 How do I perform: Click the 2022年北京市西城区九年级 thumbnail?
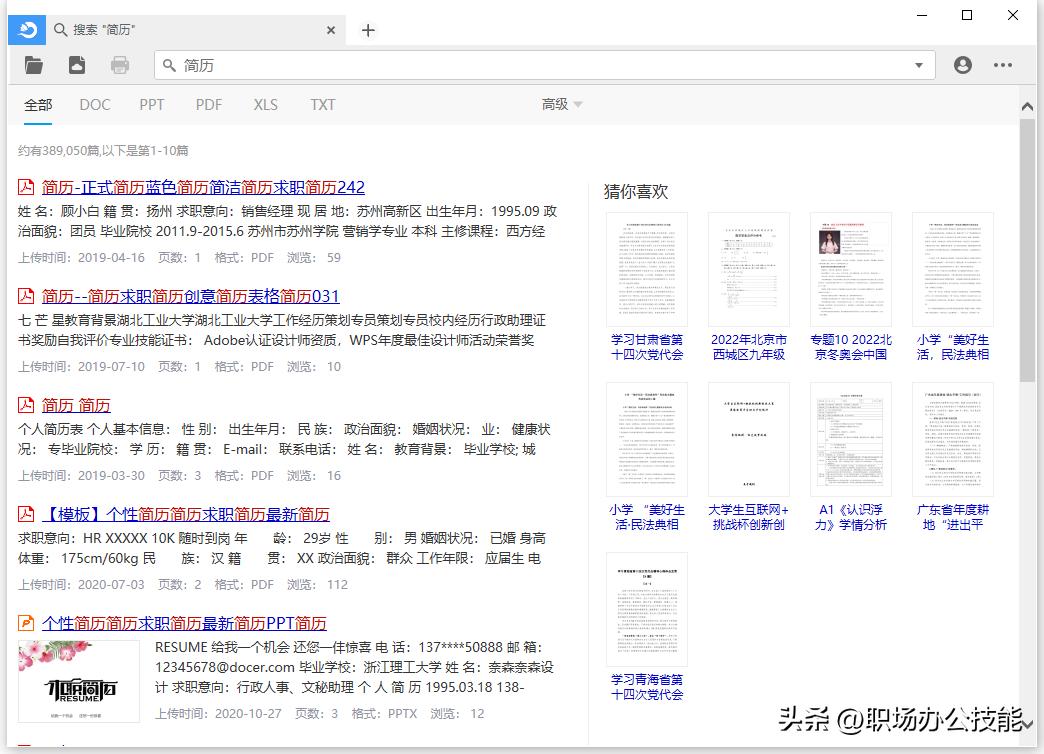pos(748,268)
